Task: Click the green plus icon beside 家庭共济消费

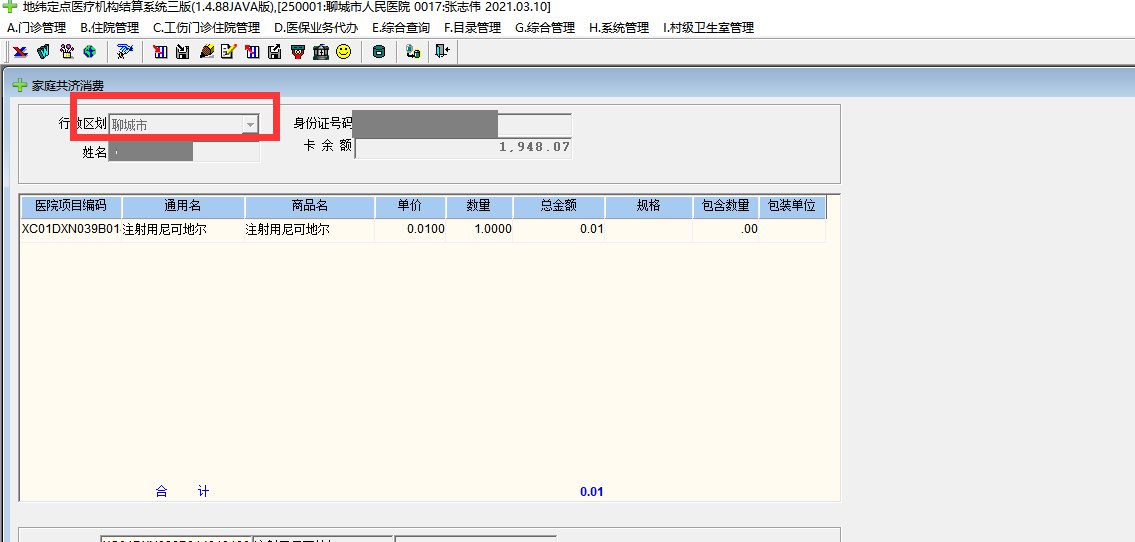Action: 19,86
